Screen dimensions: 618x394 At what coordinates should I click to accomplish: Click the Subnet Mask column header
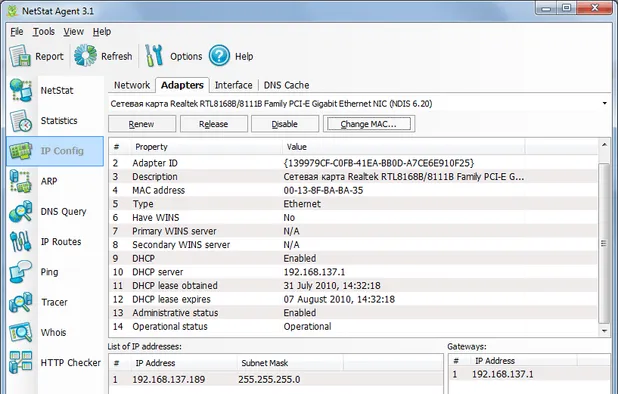[x=290, y=363]
